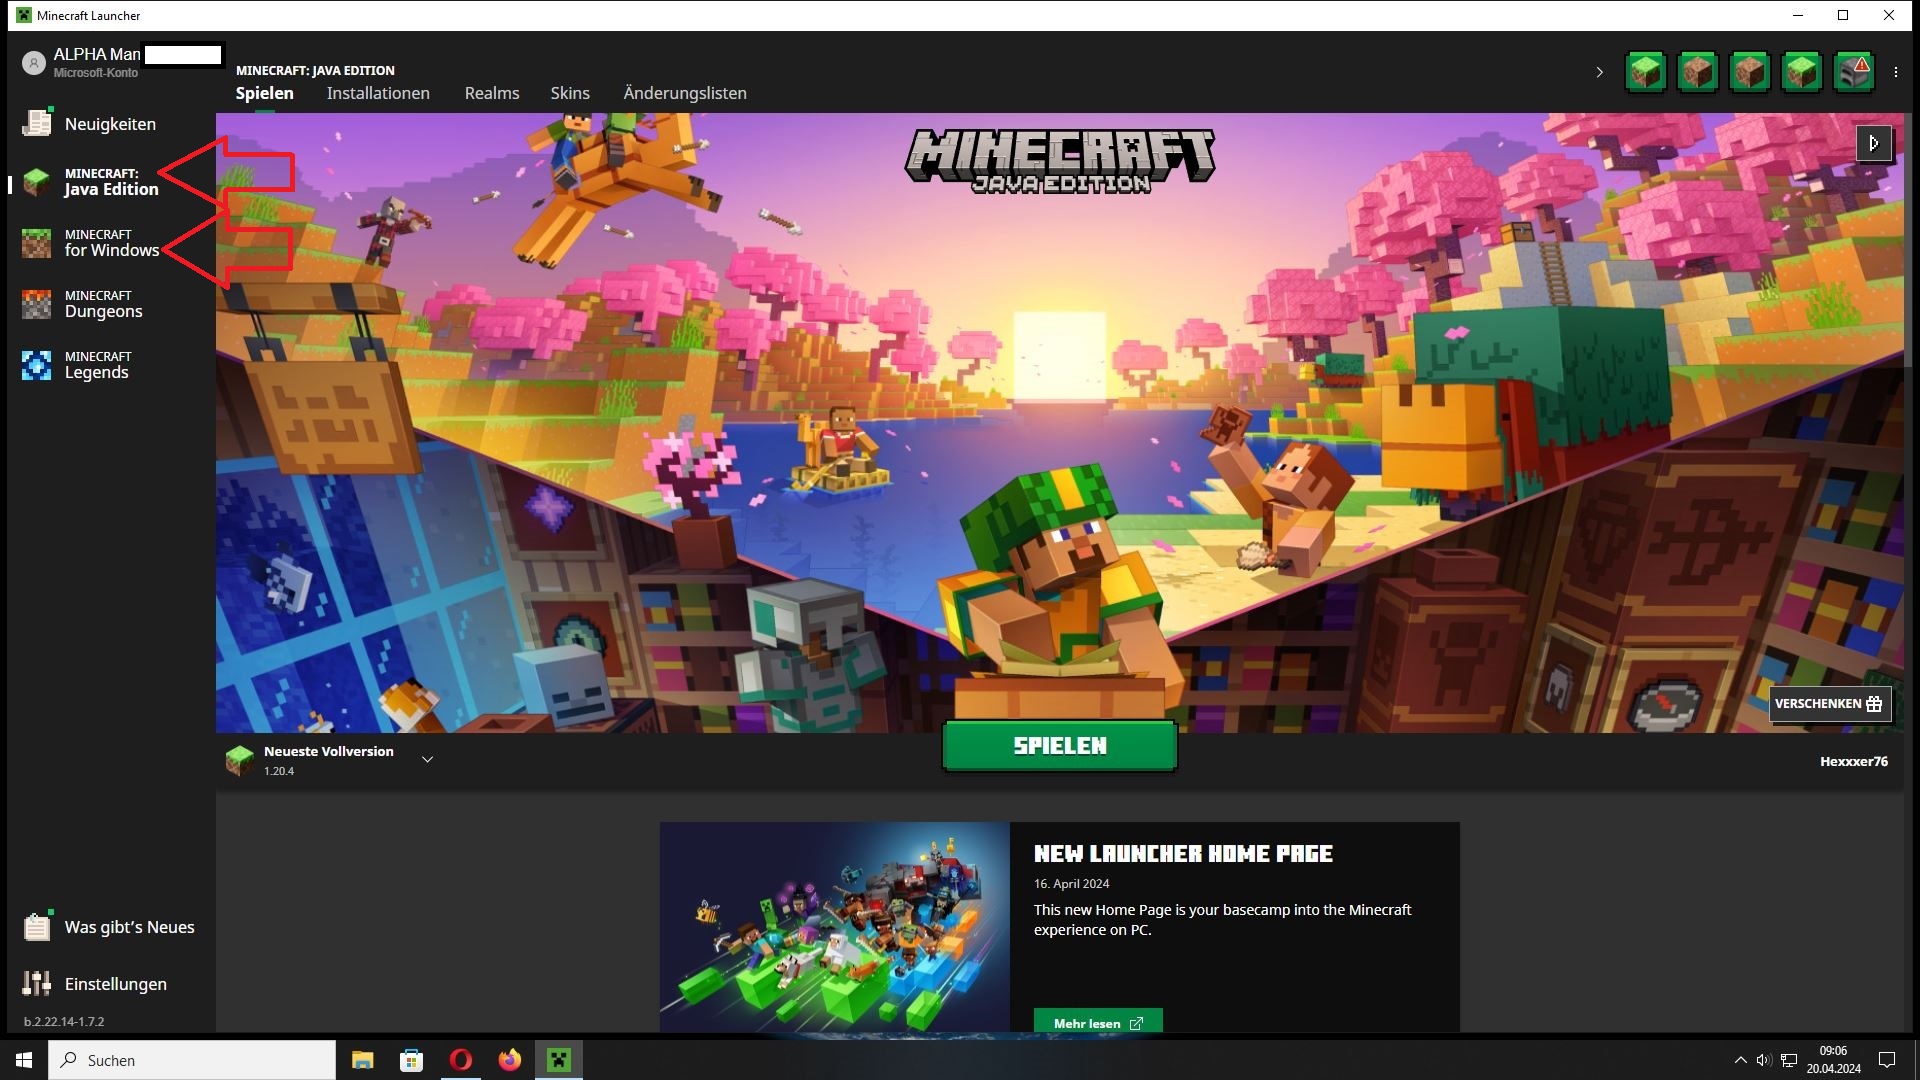Click the Windows taskbar Suchen search box
Image resolution: width=1920 pixels, height=1080 pixels.
pos(192,1060)
